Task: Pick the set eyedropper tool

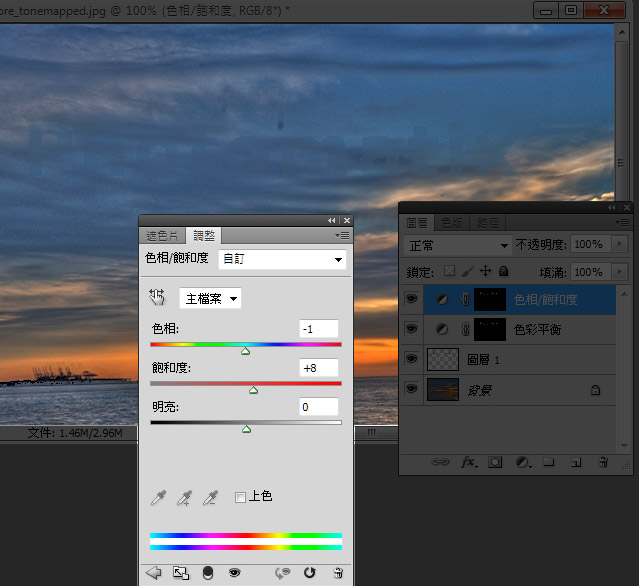Action: [x=158, y=498]
